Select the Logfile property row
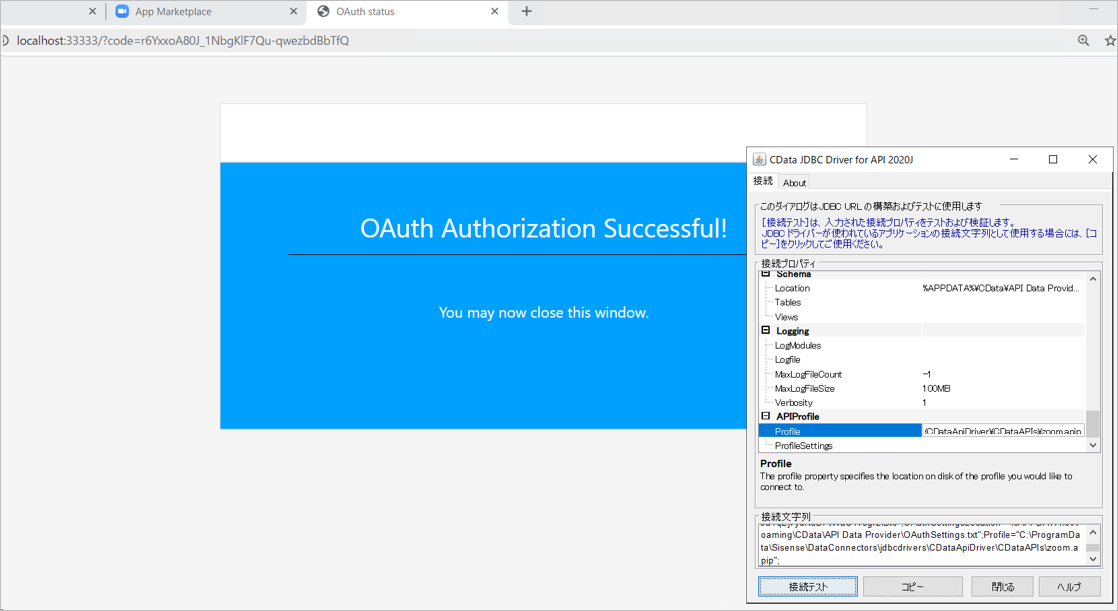Viewport: 1118px width, 611px height. pyautogui.click(x=923, y=359)
